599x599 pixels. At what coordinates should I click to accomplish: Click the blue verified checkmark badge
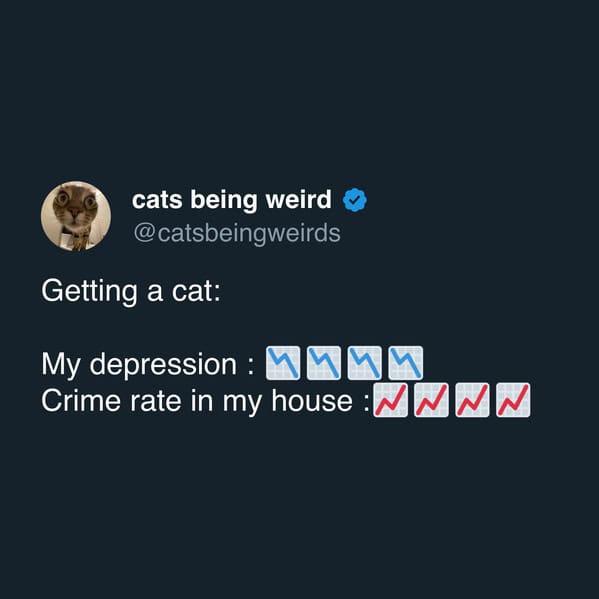[x=355, y=200]
